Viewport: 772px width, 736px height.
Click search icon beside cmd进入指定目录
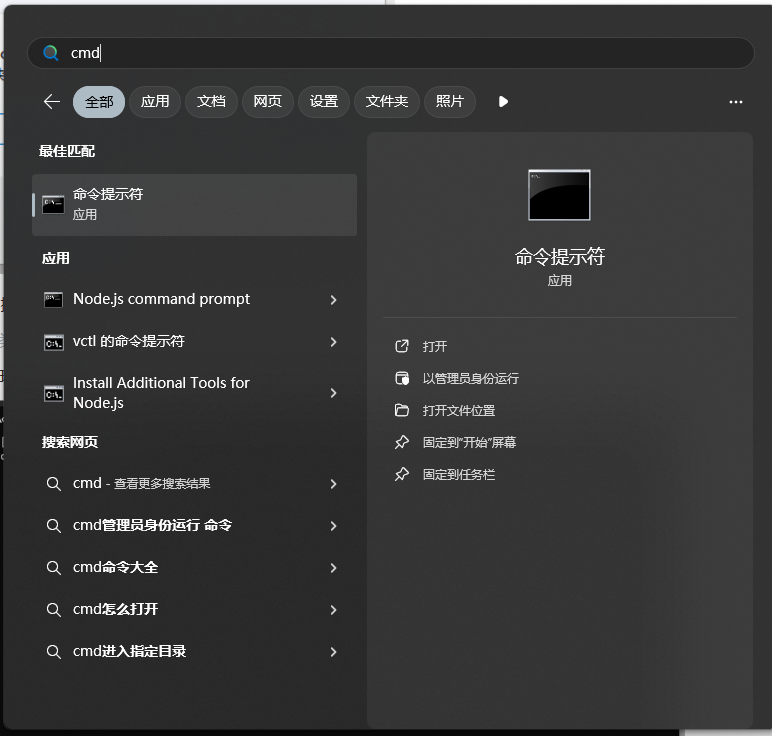[x=53, y=652]
